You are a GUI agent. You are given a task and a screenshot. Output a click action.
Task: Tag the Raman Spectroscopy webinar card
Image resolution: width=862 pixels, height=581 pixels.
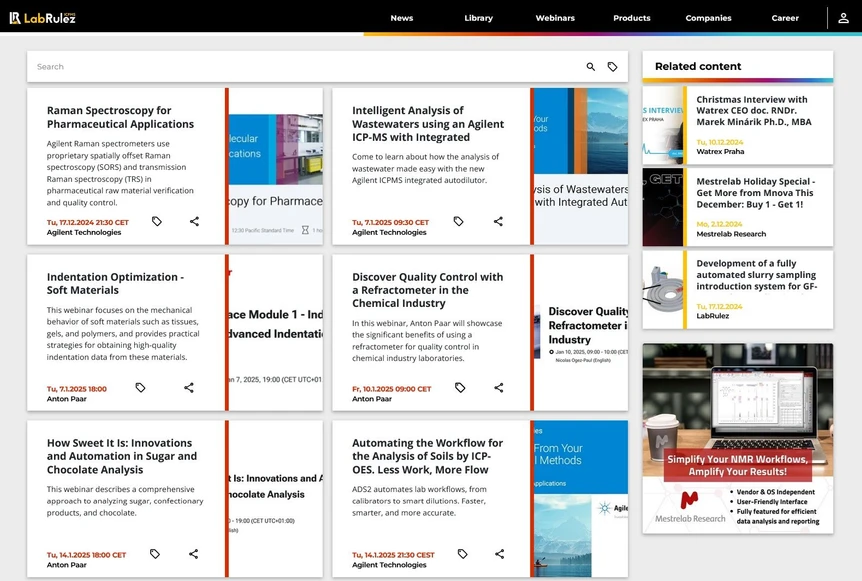coord(157,222)
